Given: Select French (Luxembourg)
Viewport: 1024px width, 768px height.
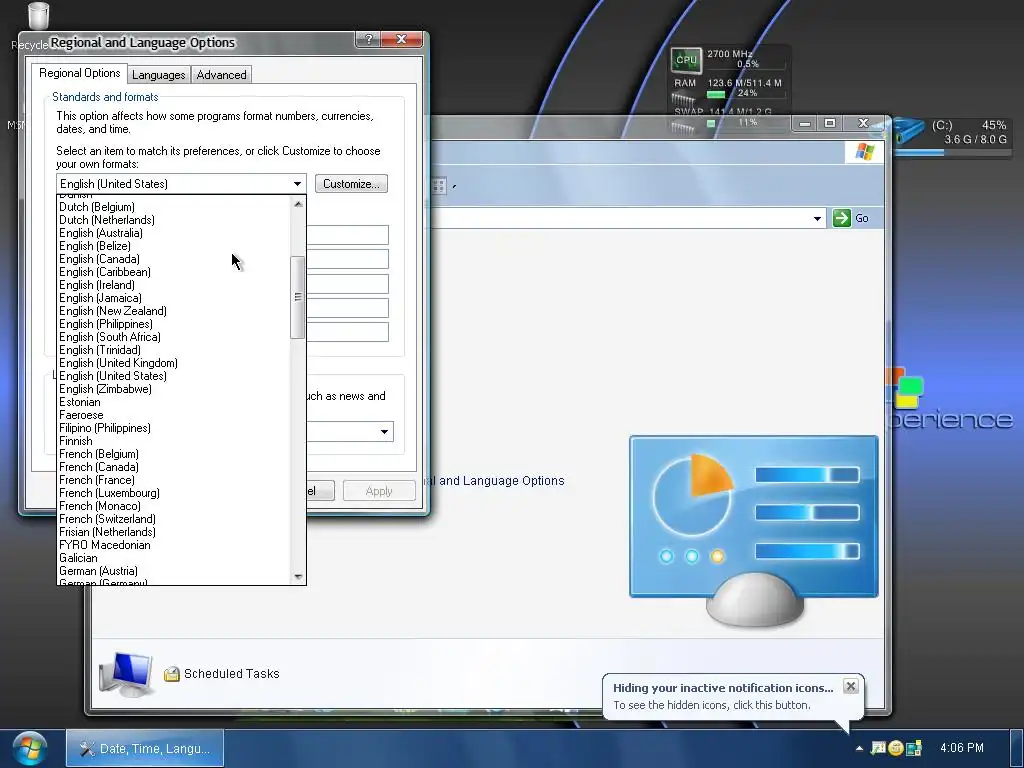Looking at the screenshot, I should 174,493.
